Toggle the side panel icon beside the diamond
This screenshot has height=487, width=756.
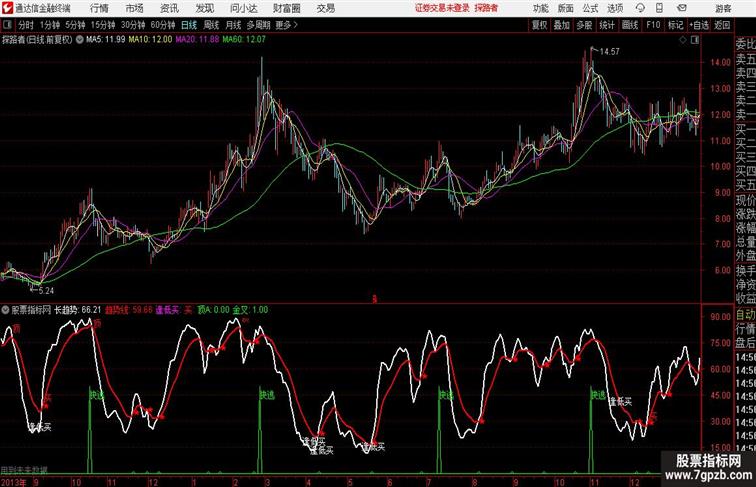pos(695,41)
